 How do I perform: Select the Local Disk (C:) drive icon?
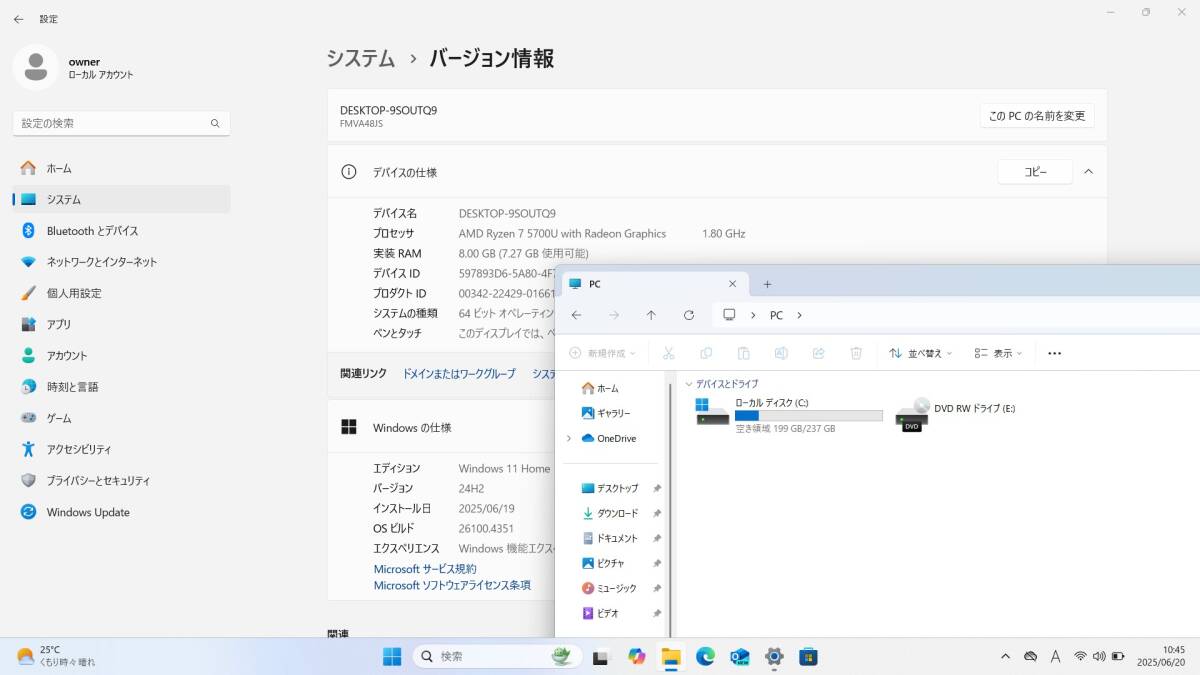(x=713, y=410)
